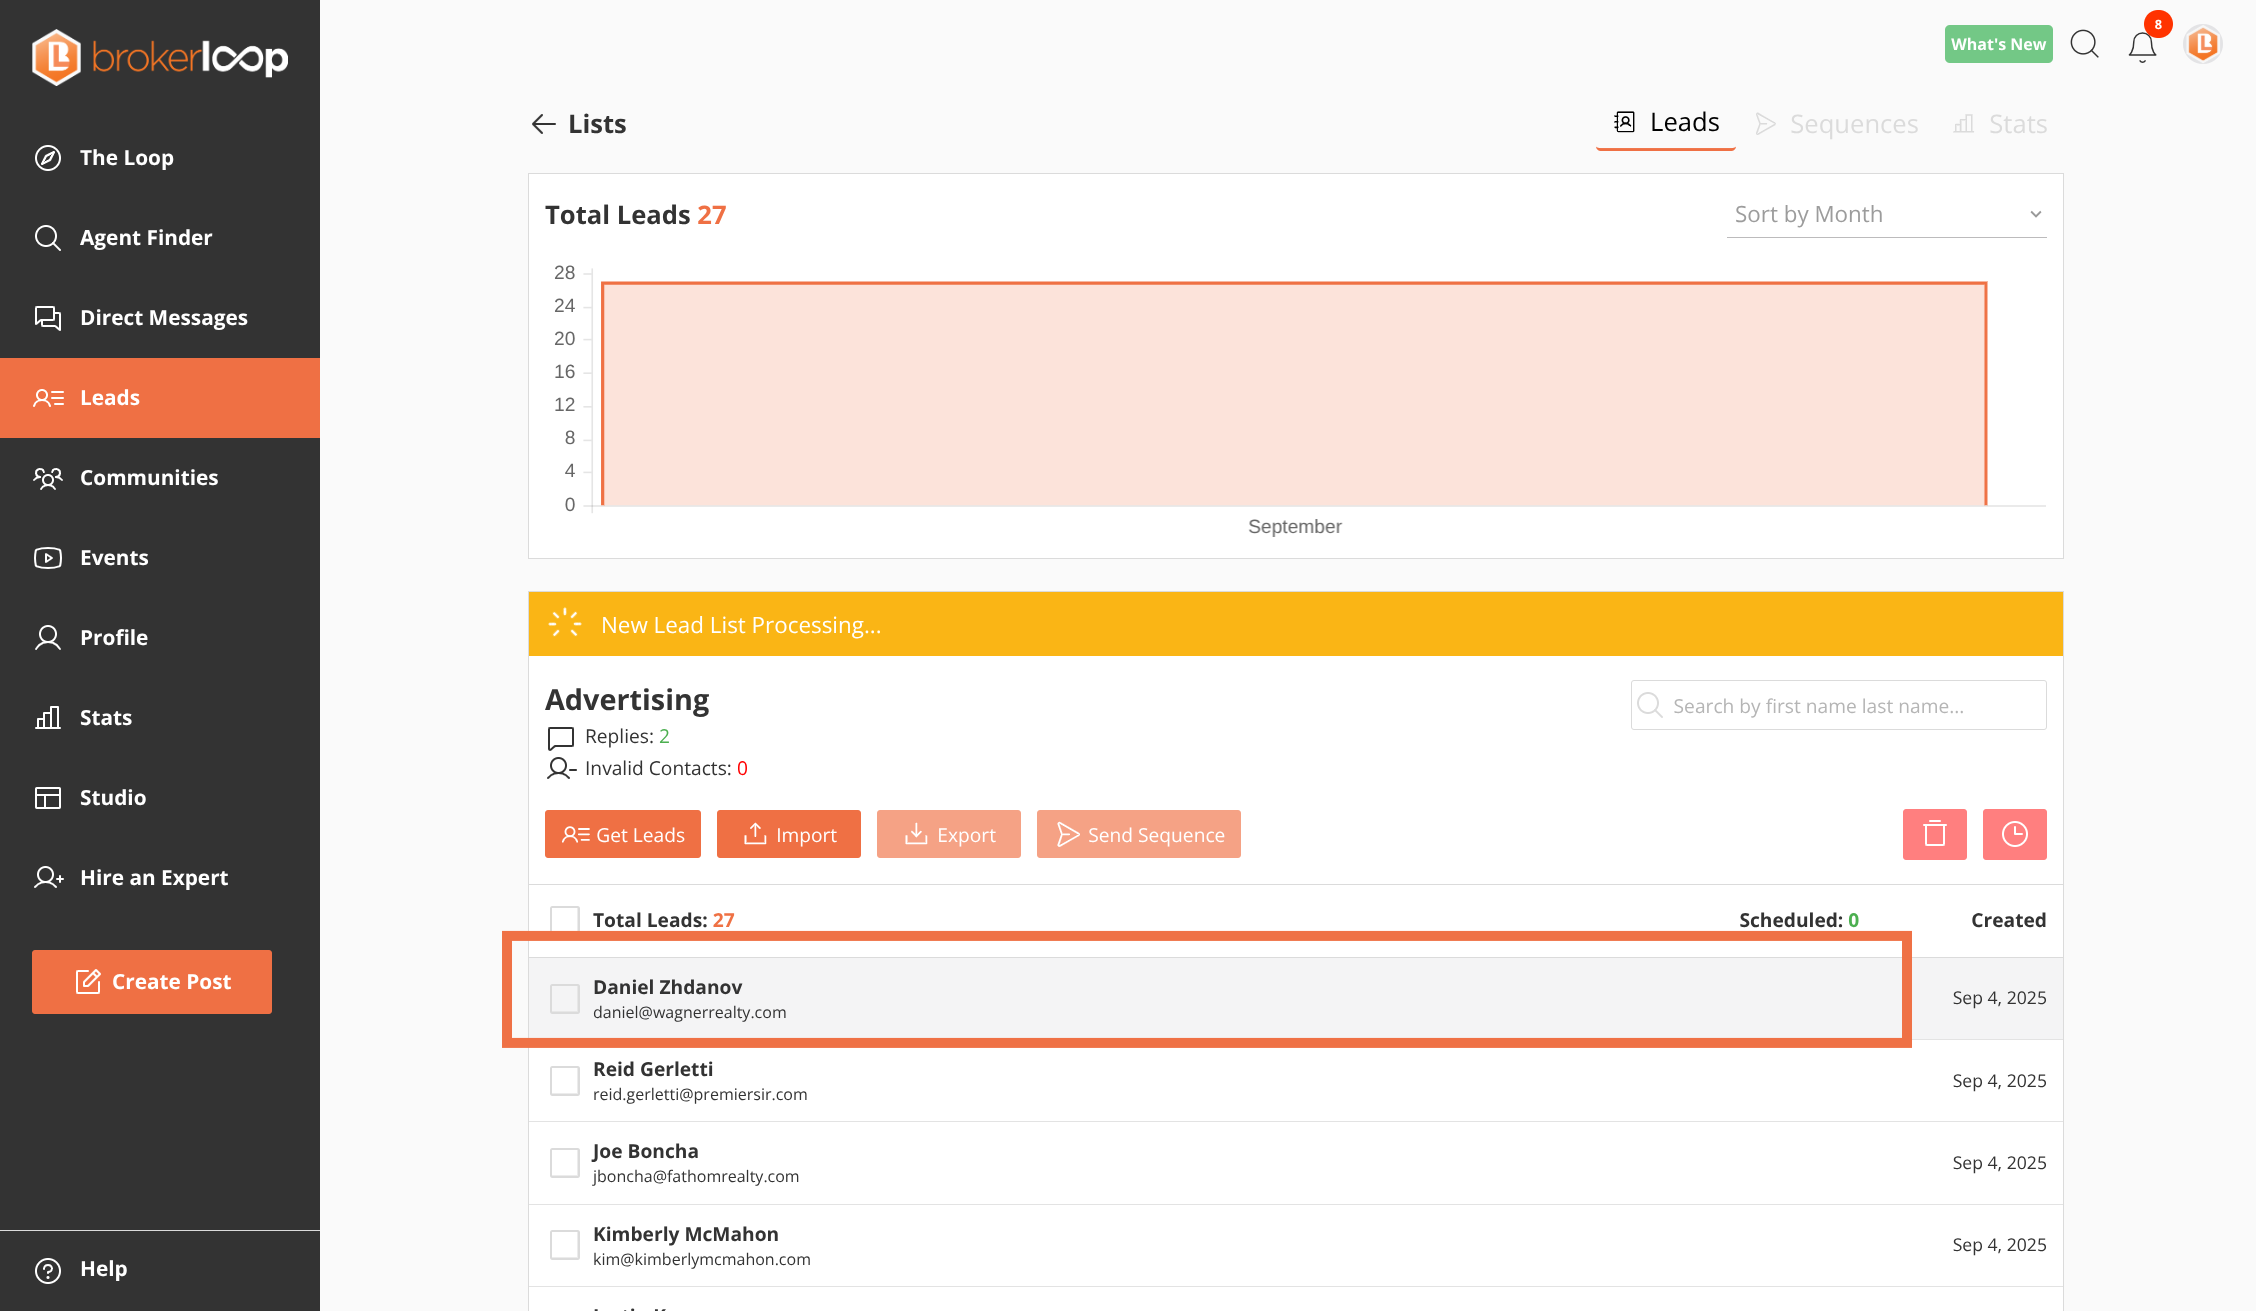Toggle the select-all Total Leads checkbox
The image size is (2256, 1311).
565,920
